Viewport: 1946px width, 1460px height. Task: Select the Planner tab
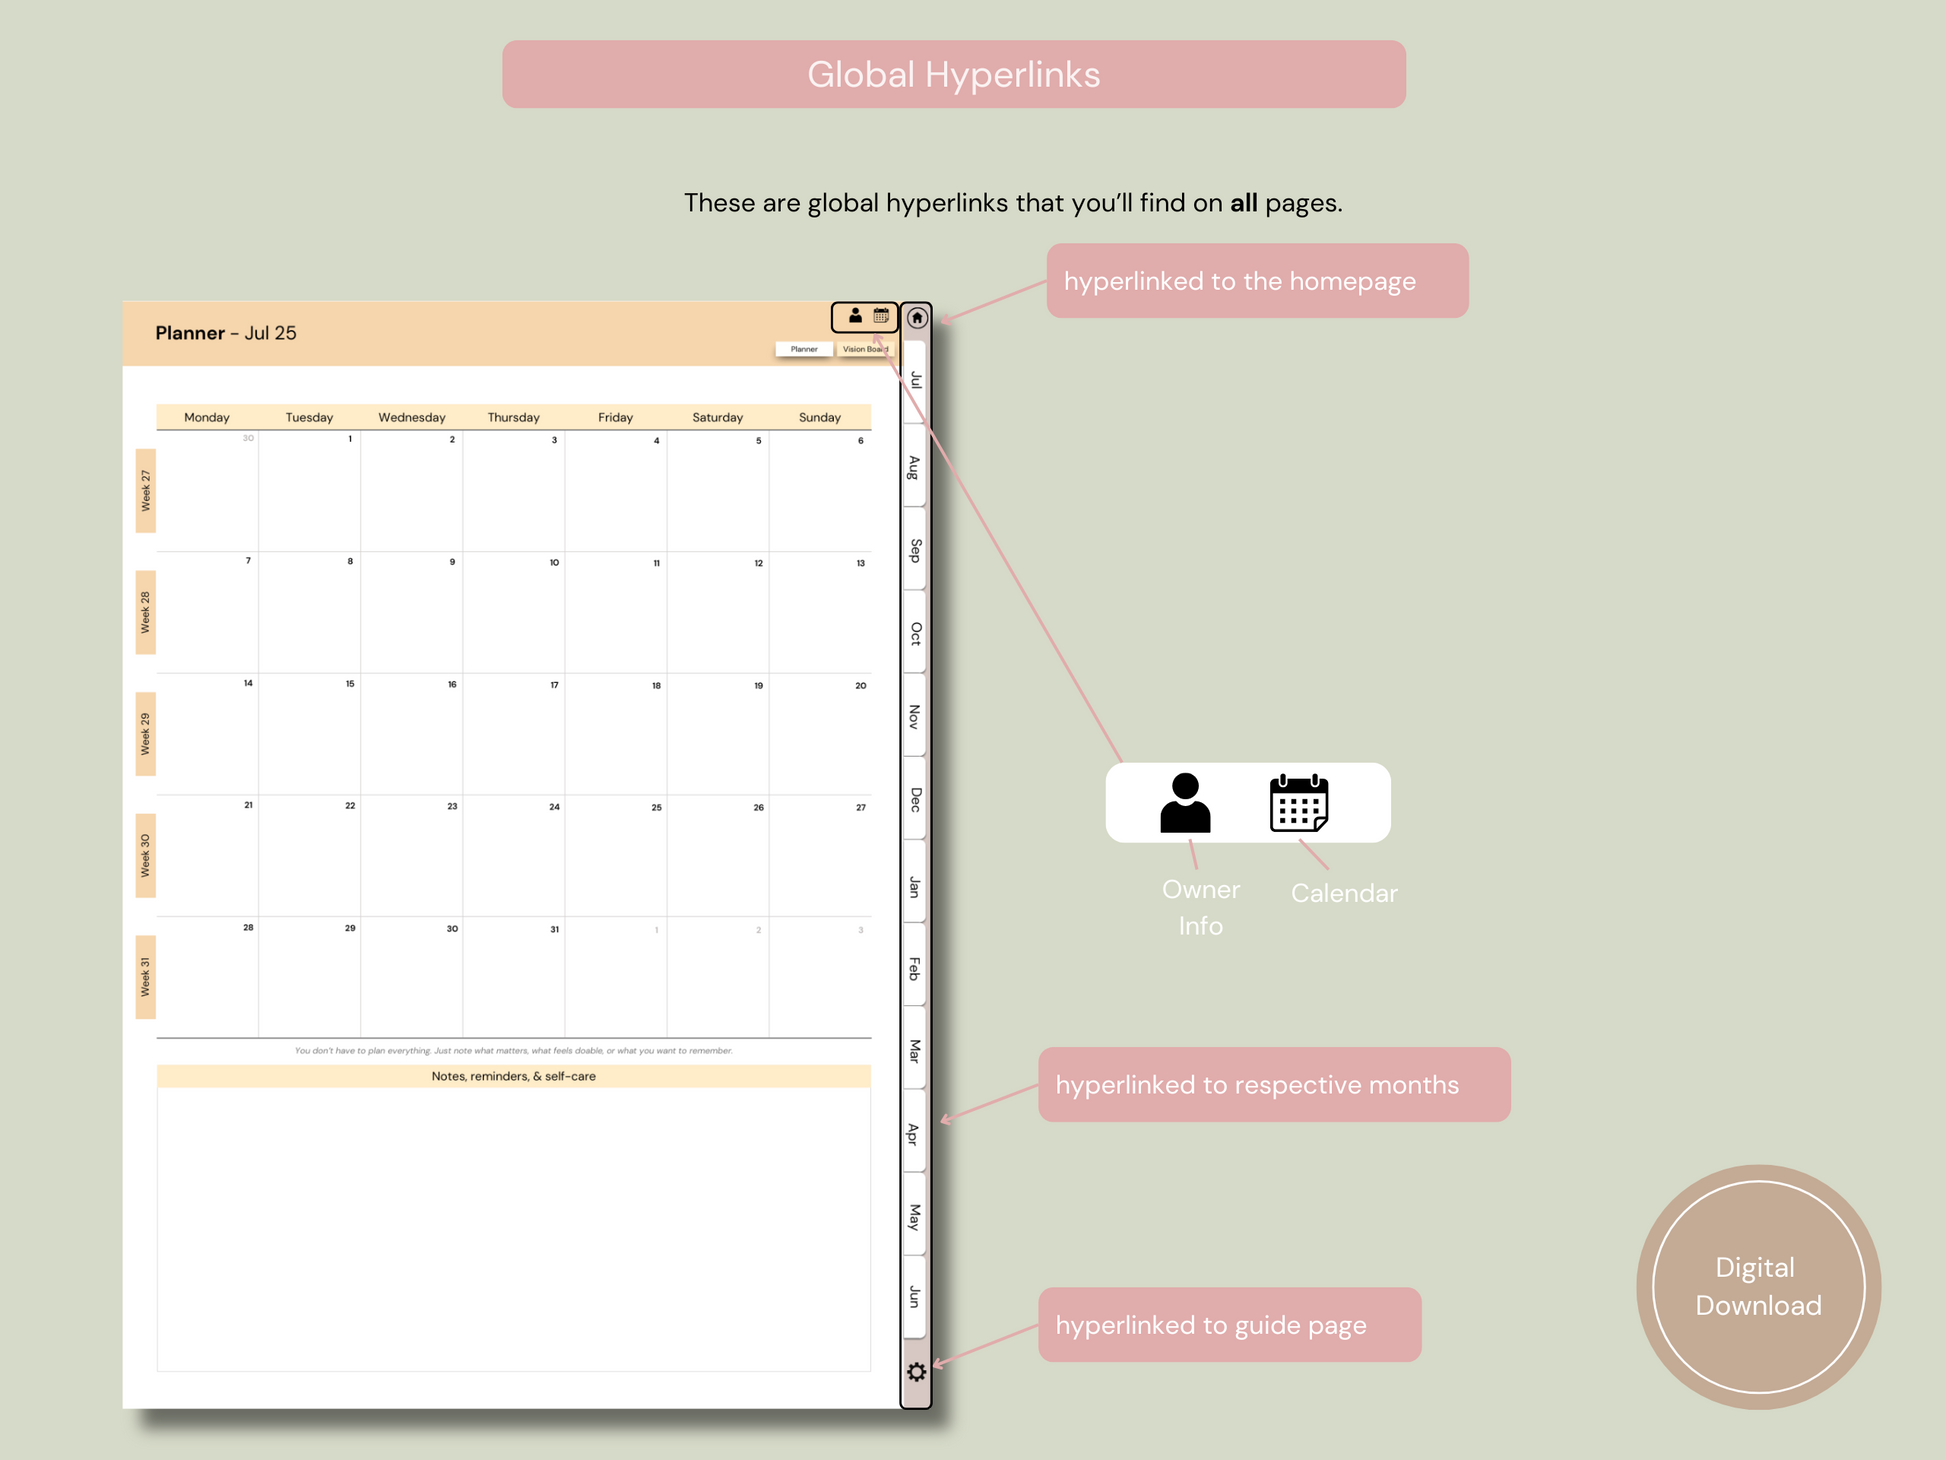(x=806, y=350)
